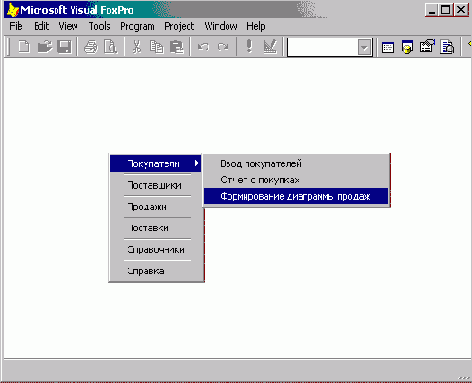472x383 pixels.
Task: Click the Redo arrow icon
Action: coord(223,47)
